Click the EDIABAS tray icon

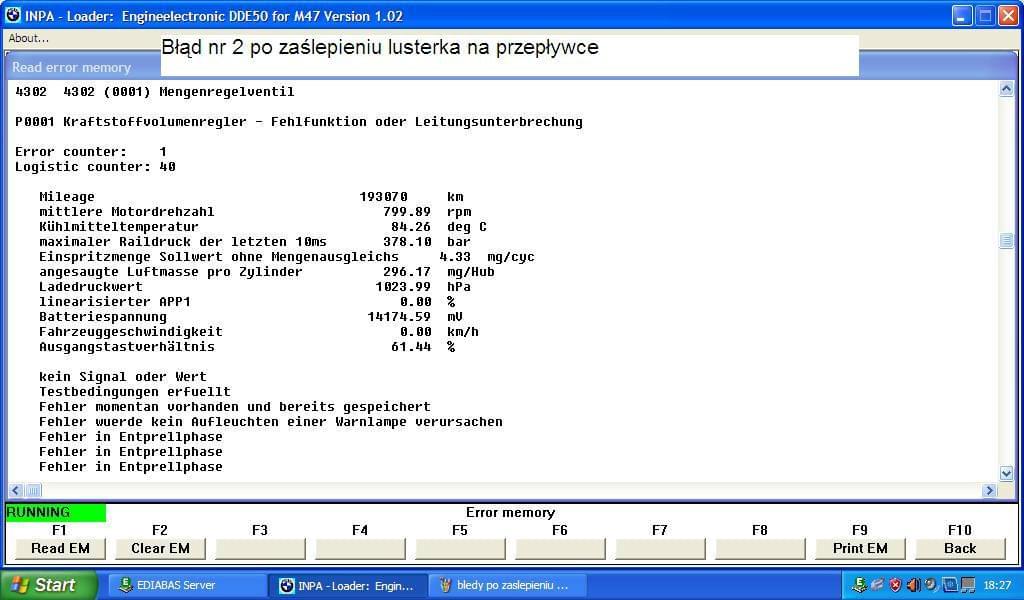pyautogui.click(x=860, y=585)
